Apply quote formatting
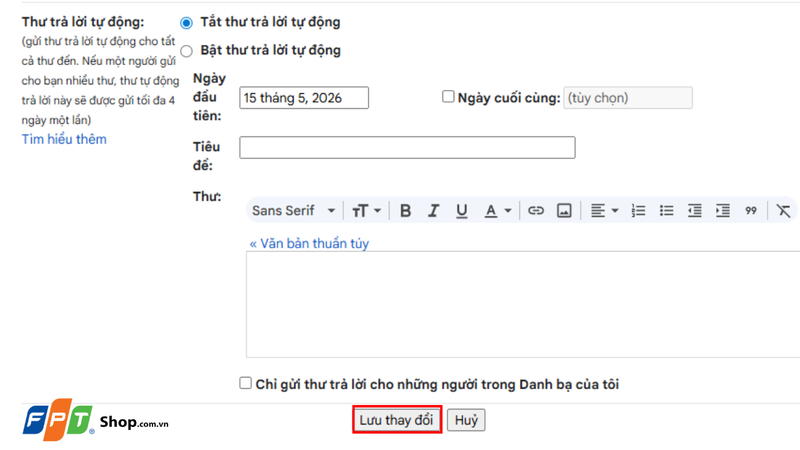The width and height of the screenshot is (800, 450). point(751,211)
